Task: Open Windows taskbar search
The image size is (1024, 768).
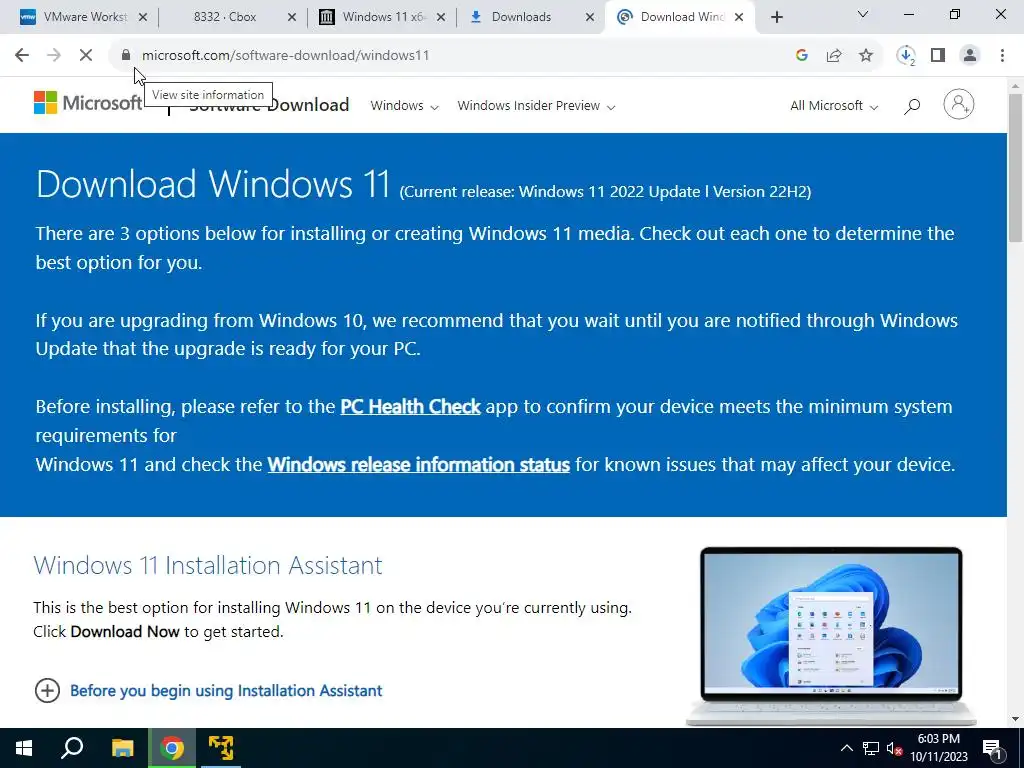Action: [72, 748]
